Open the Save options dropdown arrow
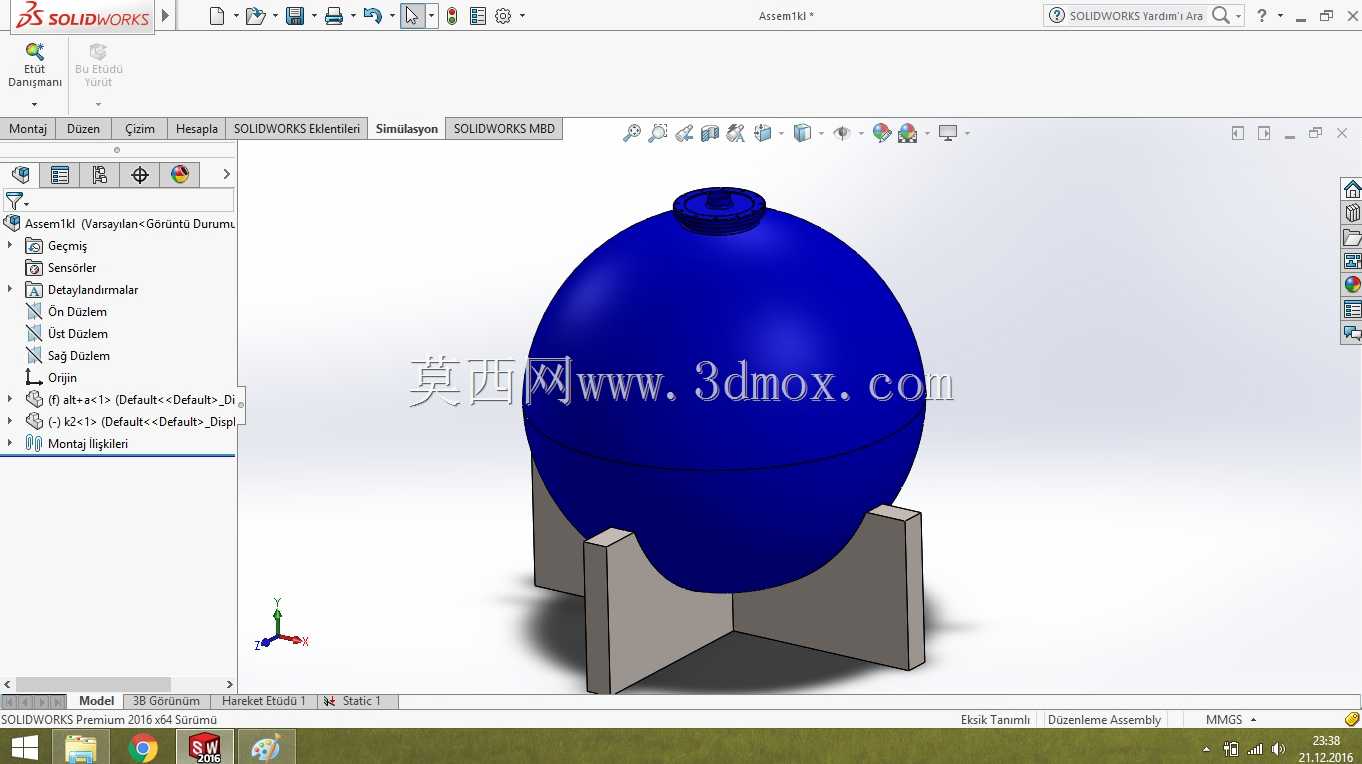Viewport: 1362px width, 764px height. [313, 16]
